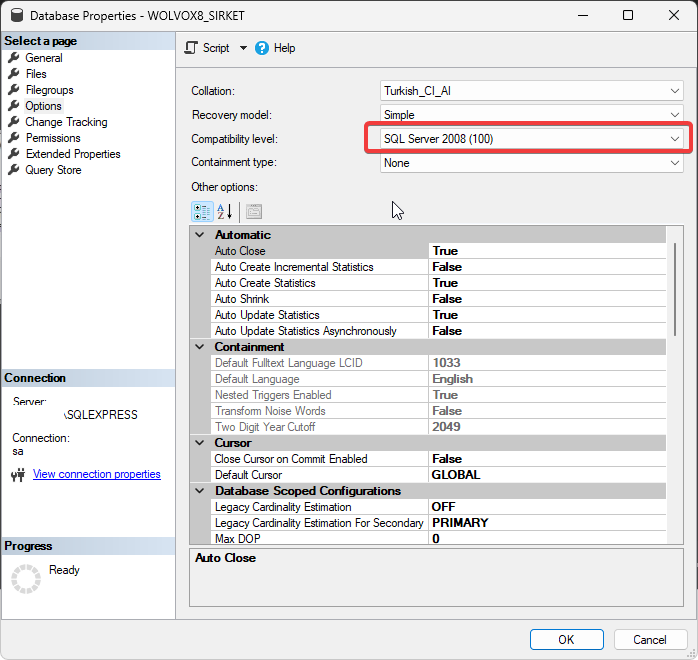Open the Recovery model dropdown
The width and height of the screenshot is (698, 660).
point(675,115)
